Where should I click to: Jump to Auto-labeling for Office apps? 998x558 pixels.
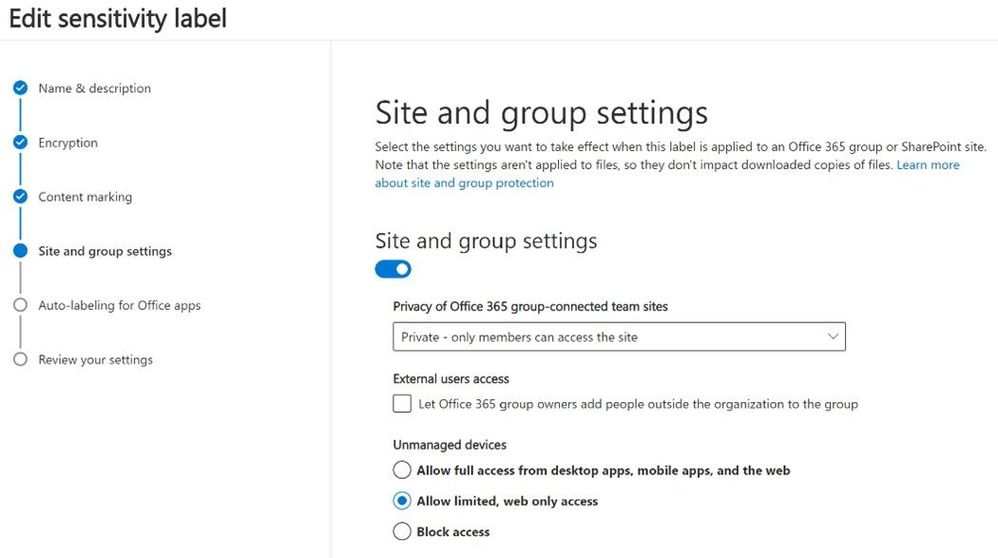(119, 305)
